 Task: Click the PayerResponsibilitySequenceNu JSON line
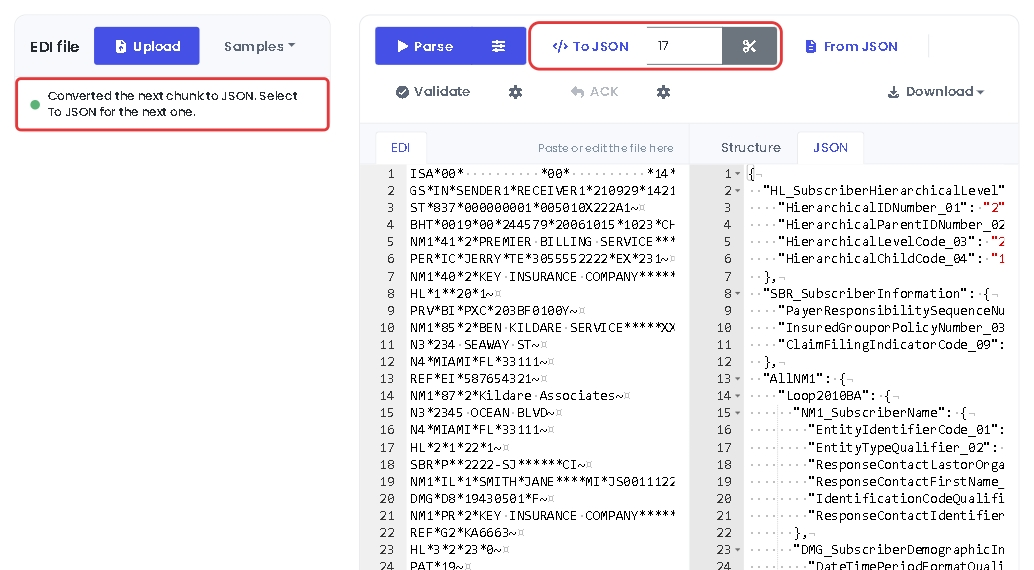[x=877, y=311]
